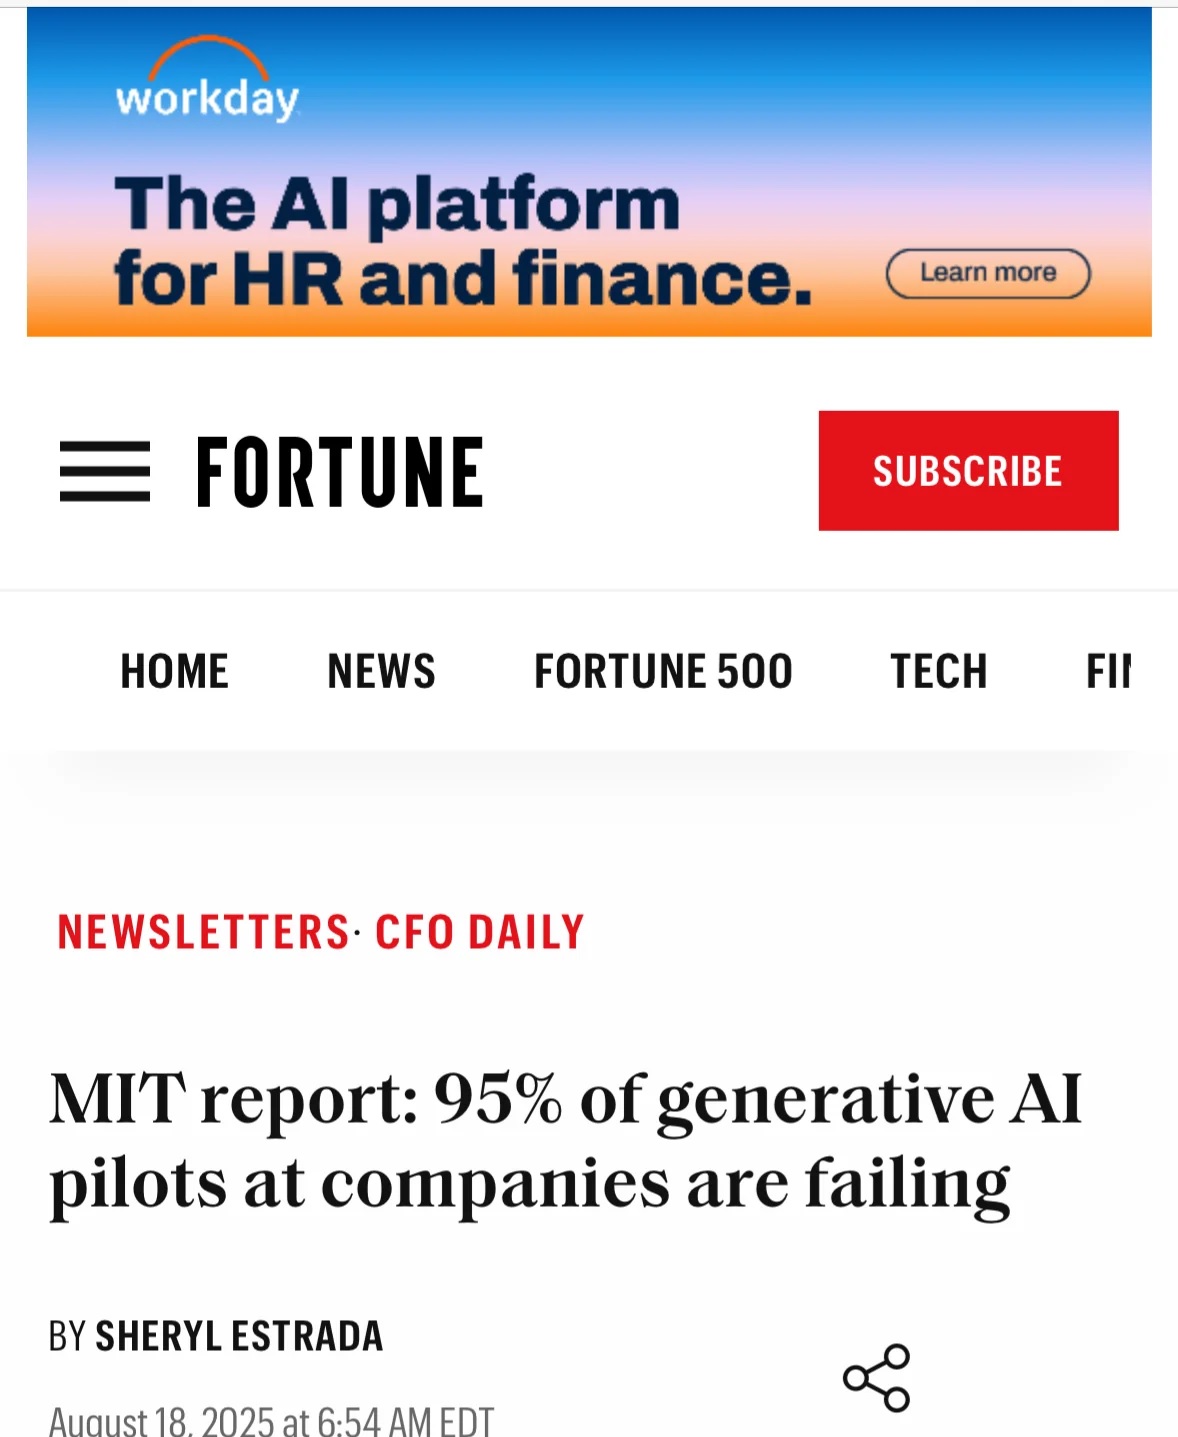Go to the HOME nav item
Screen dimensions: 1178x1437
pos(175,671)
